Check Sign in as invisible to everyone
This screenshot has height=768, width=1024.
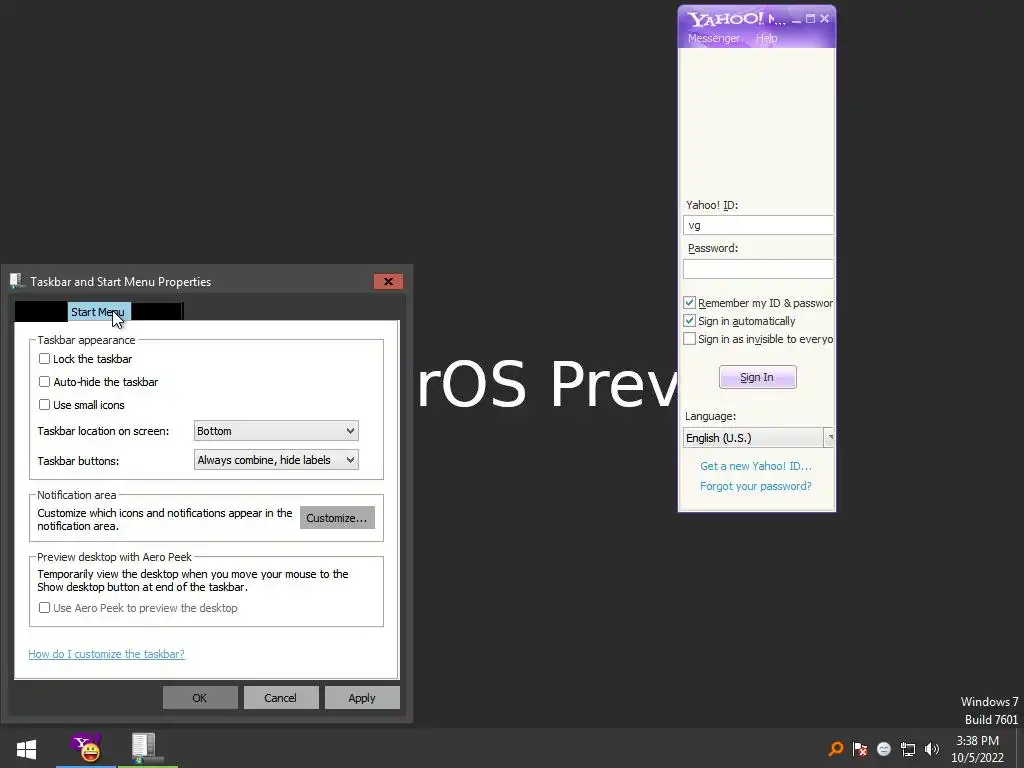point(690,339)
